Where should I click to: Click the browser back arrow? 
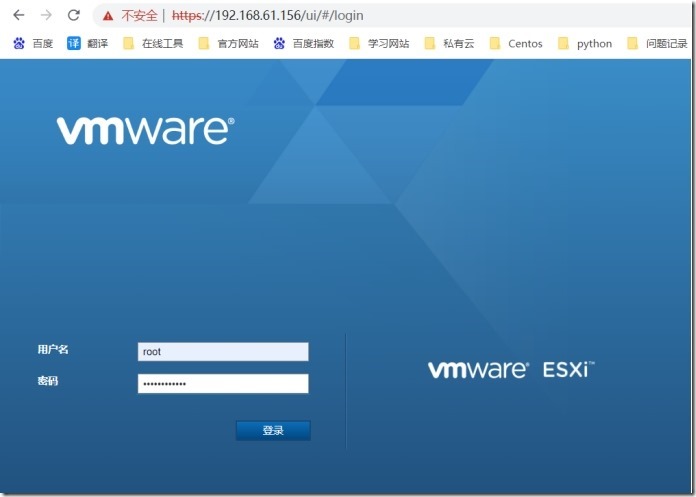coord(19,15)
